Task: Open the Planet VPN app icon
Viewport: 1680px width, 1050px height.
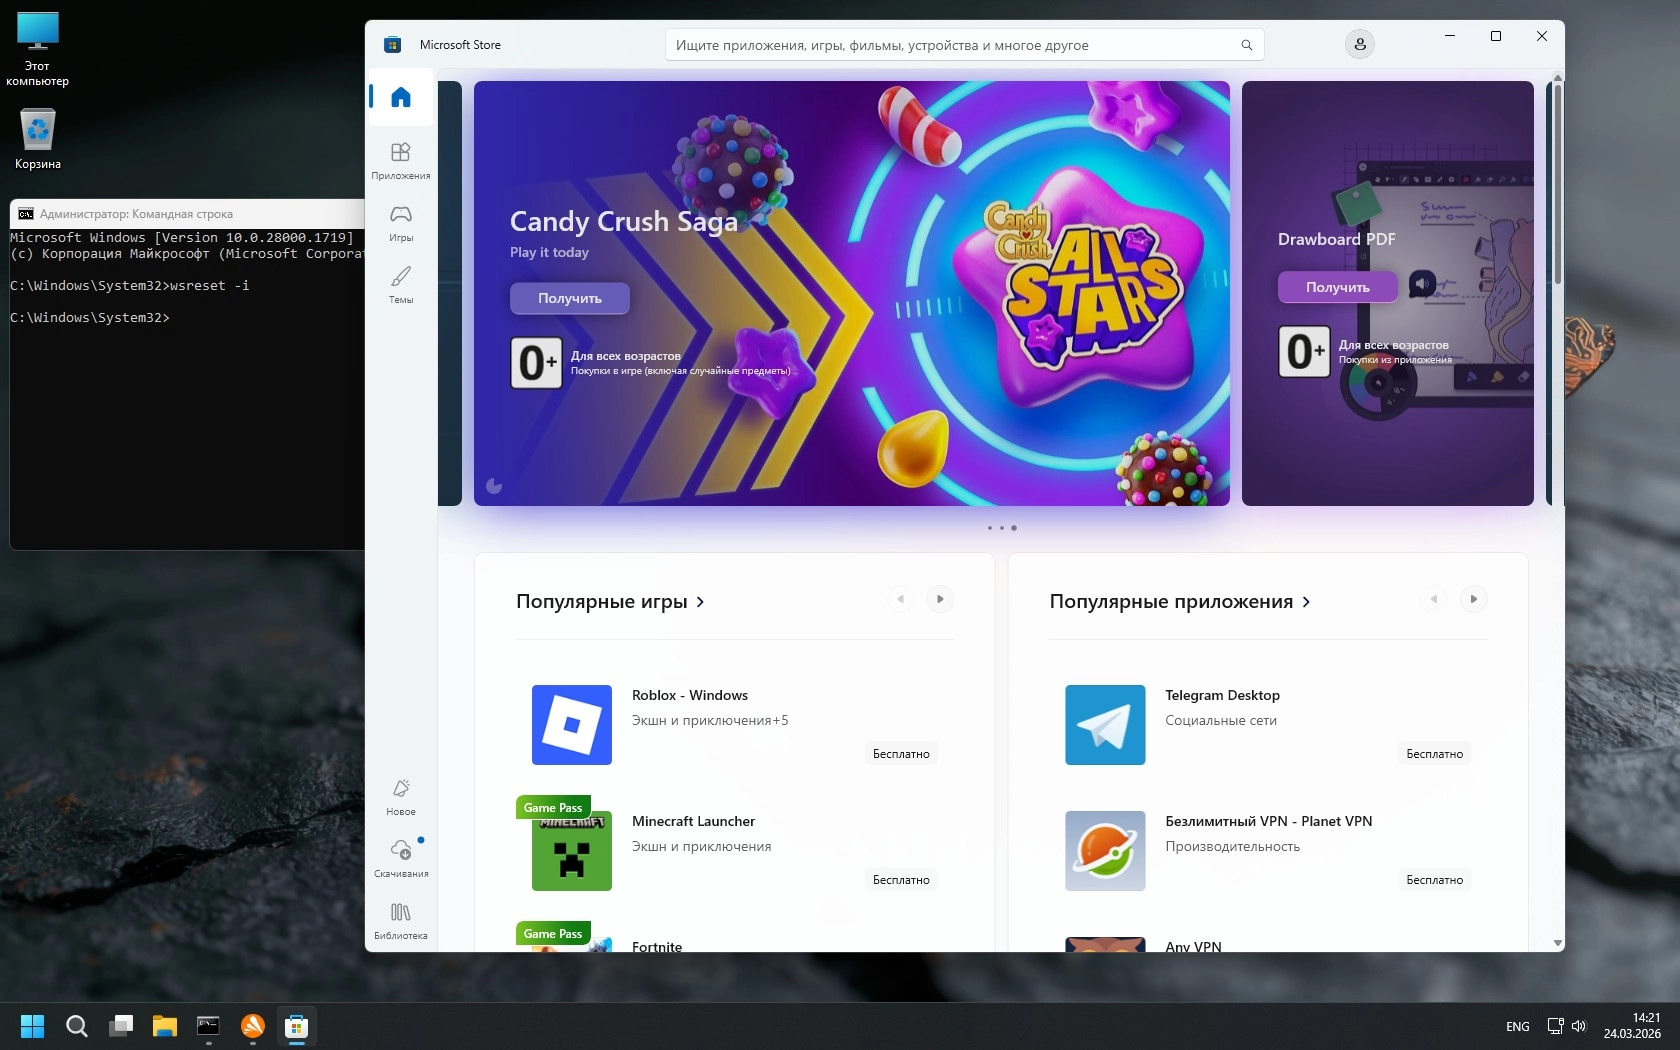Action: (x=1105, y=851)
